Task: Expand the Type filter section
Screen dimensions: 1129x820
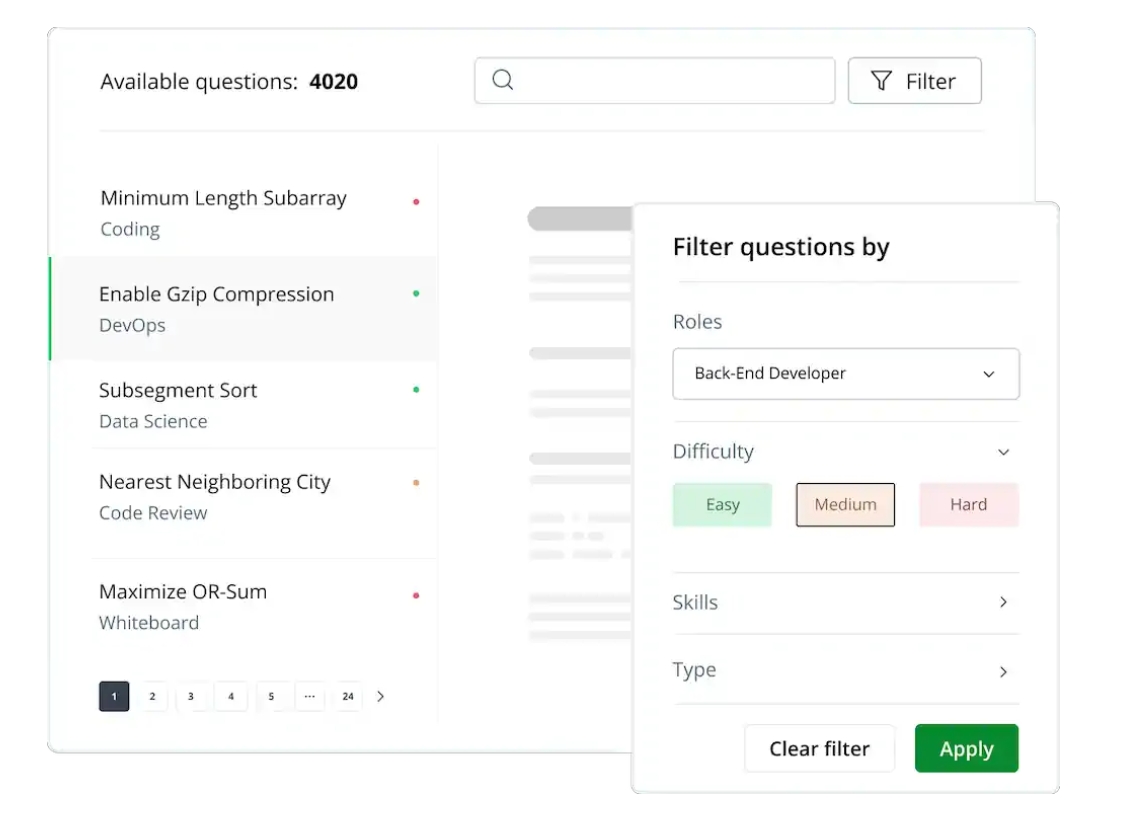Action: (1003, 671)
